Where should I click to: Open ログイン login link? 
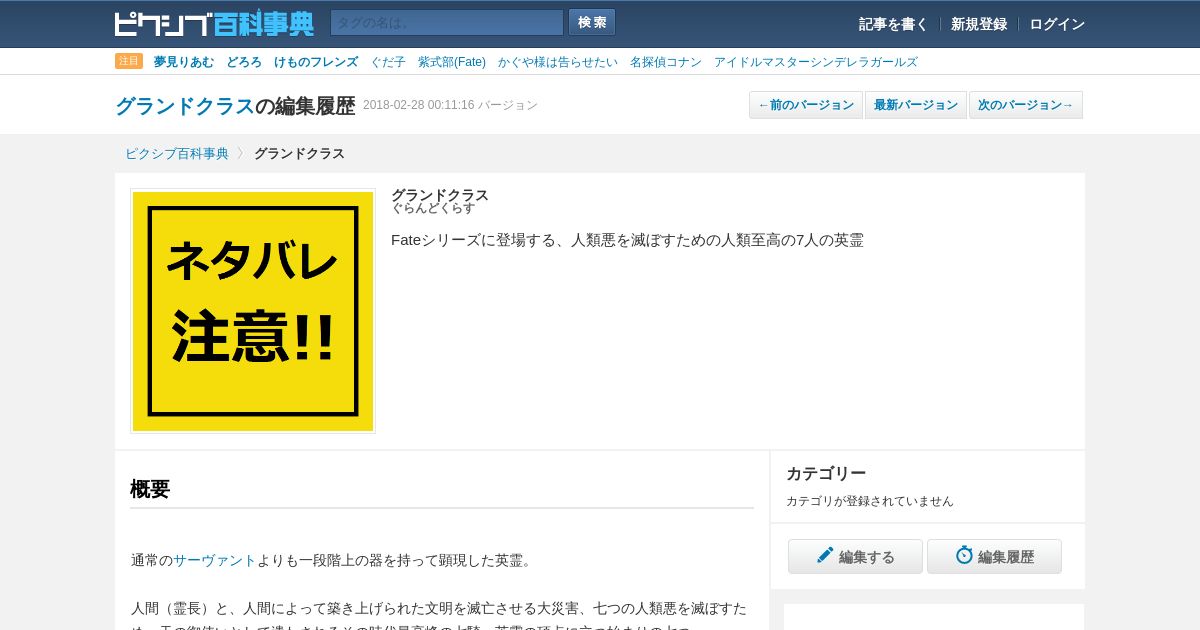pyautogui.click(x=1057, y=24)
